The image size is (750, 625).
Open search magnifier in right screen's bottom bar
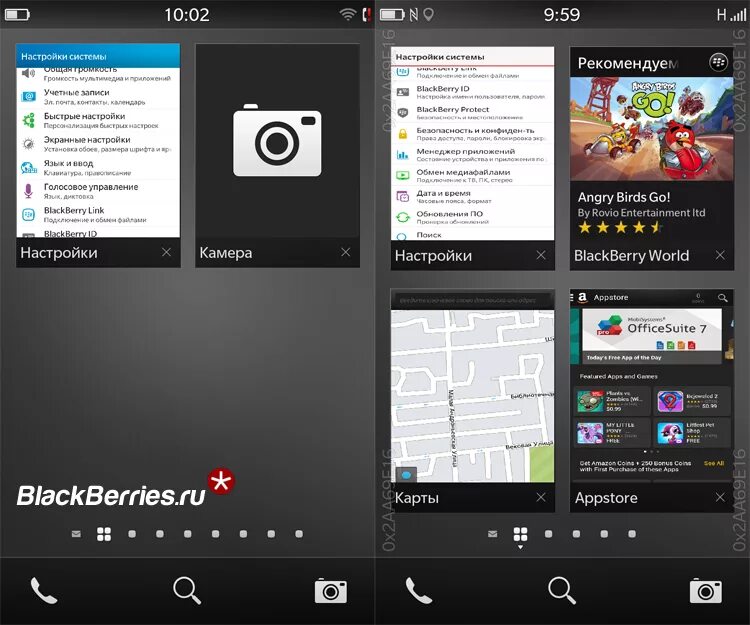(562, 590)
